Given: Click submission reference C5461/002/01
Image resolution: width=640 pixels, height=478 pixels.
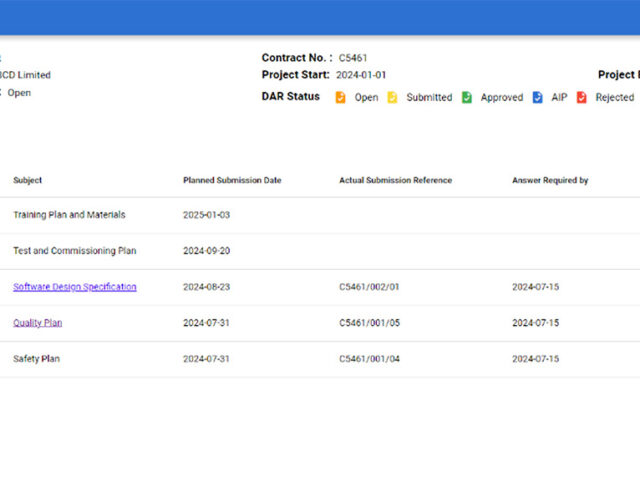Looking at the screenshot, I should point(369,287).
